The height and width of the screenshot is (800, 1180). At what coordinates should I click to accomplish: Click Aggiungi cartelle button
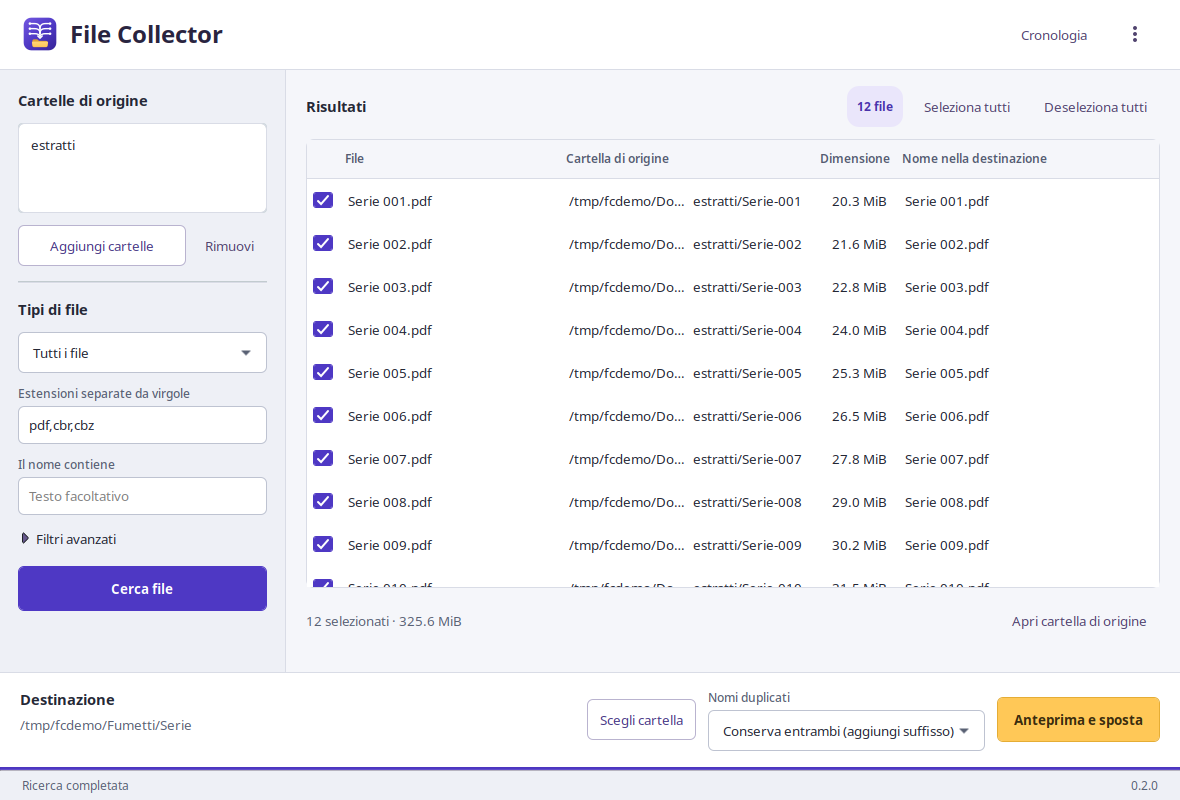click(x=102, y=246)
